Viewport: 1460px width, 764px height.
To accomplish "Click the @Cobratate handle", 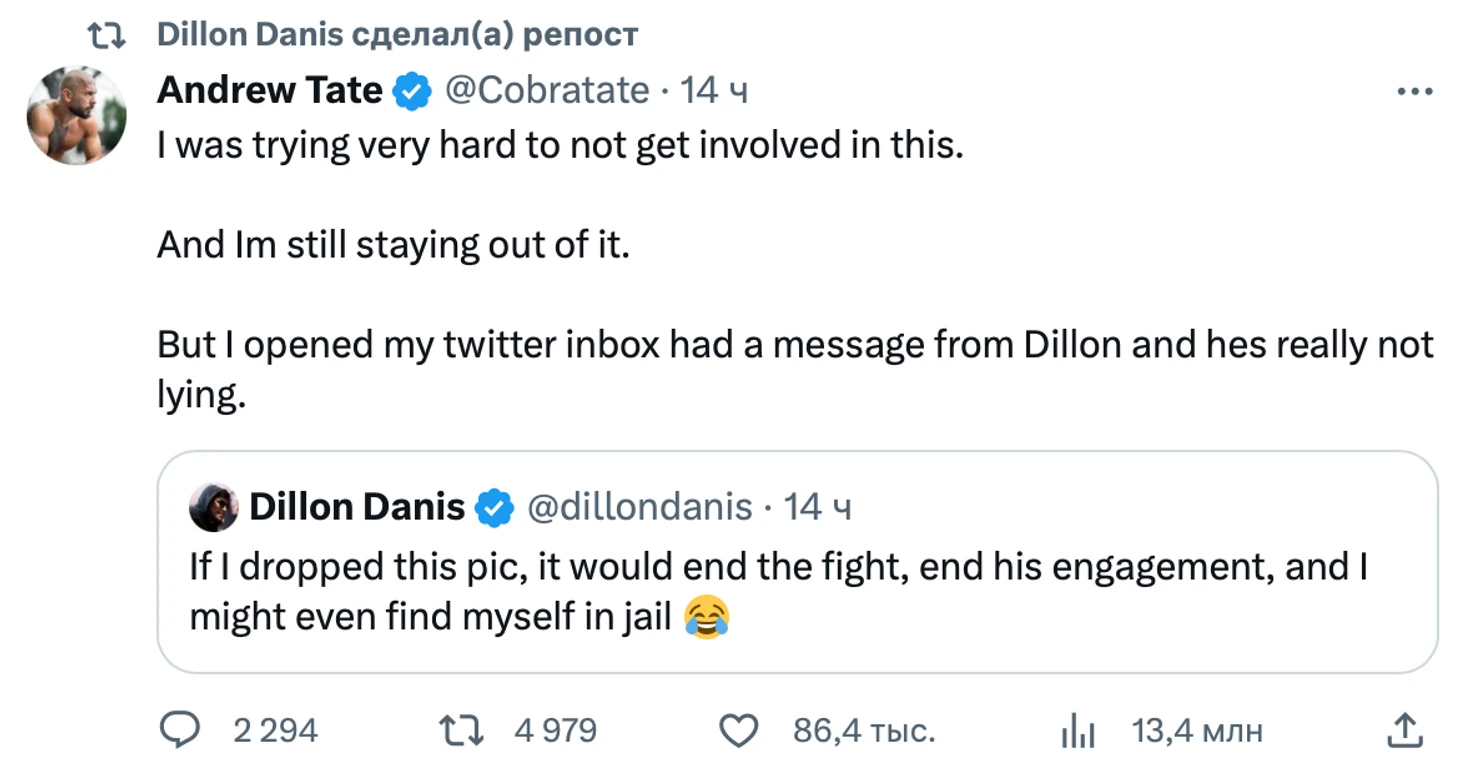I will click(547, 91).
